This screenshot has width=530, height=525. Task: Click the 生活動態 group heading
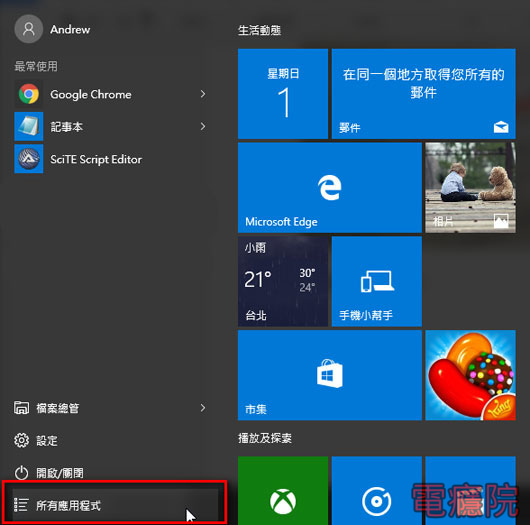[260, 30]
